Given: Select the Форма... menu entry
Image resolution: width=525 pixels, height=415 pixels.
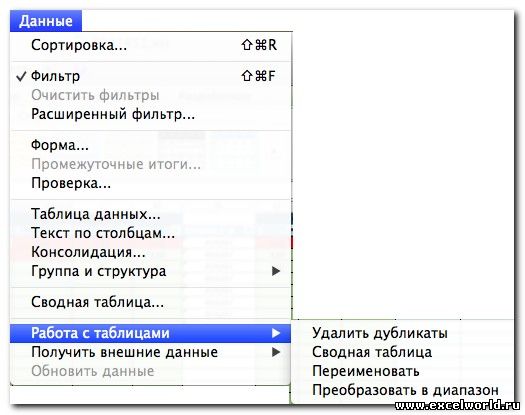Looking at the screenshot, I should (151, 145).
